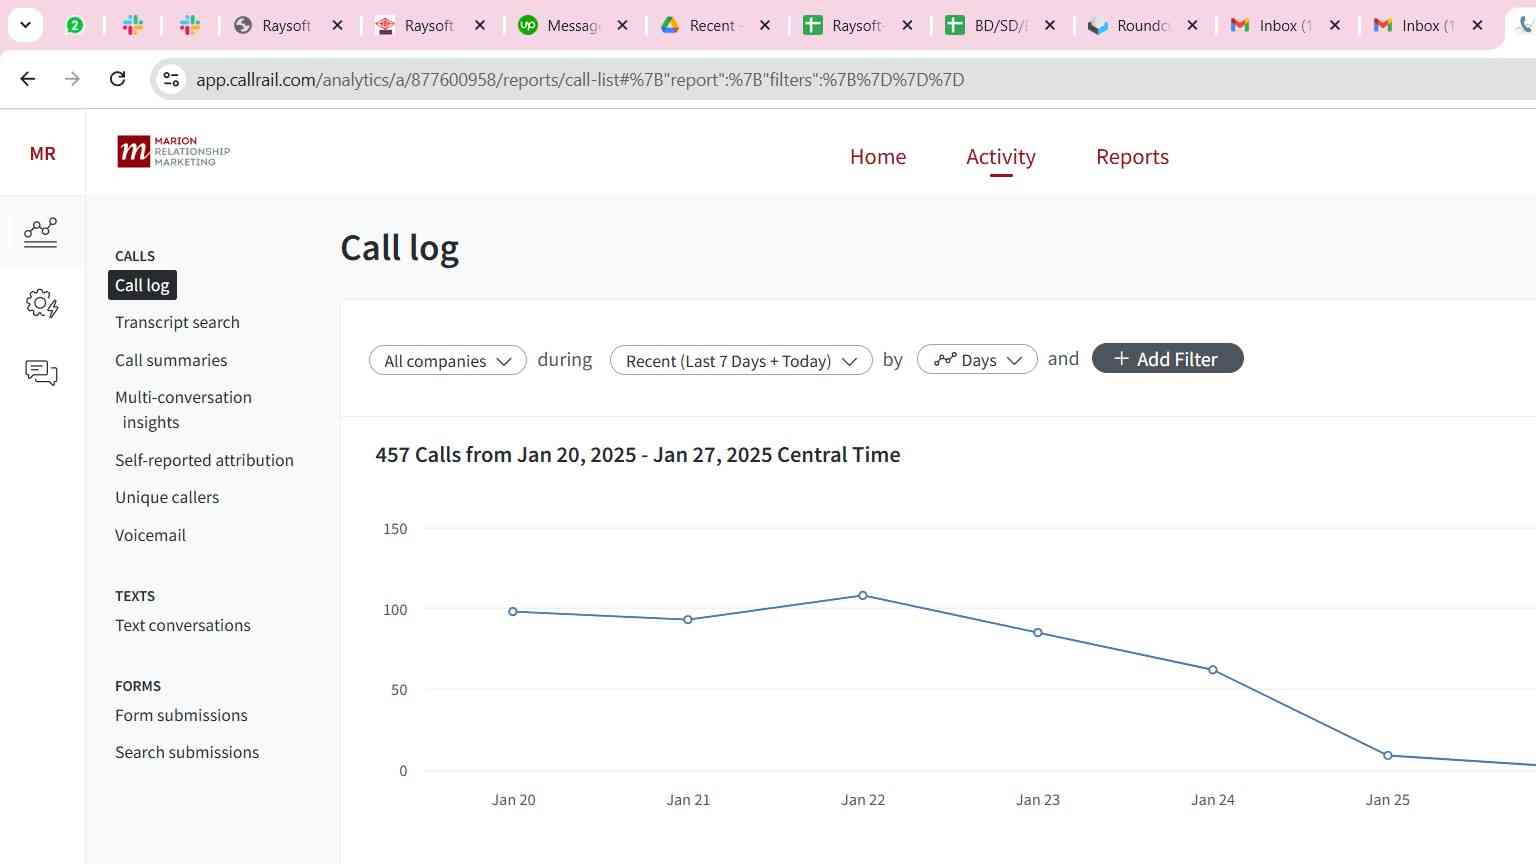Expand the Days grouping dropdown
The height and width of the screenshot is (864, 1536).
coord(977,360)
